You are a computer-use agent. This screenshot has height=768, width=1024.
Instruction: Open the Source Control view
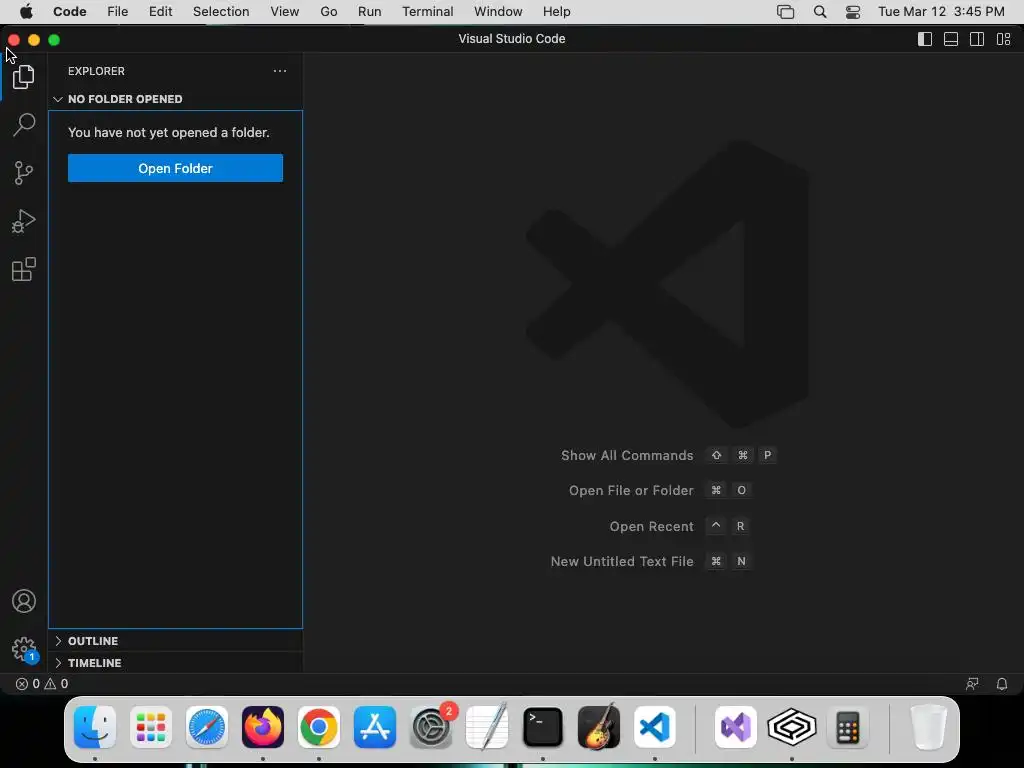click(24, 173)
